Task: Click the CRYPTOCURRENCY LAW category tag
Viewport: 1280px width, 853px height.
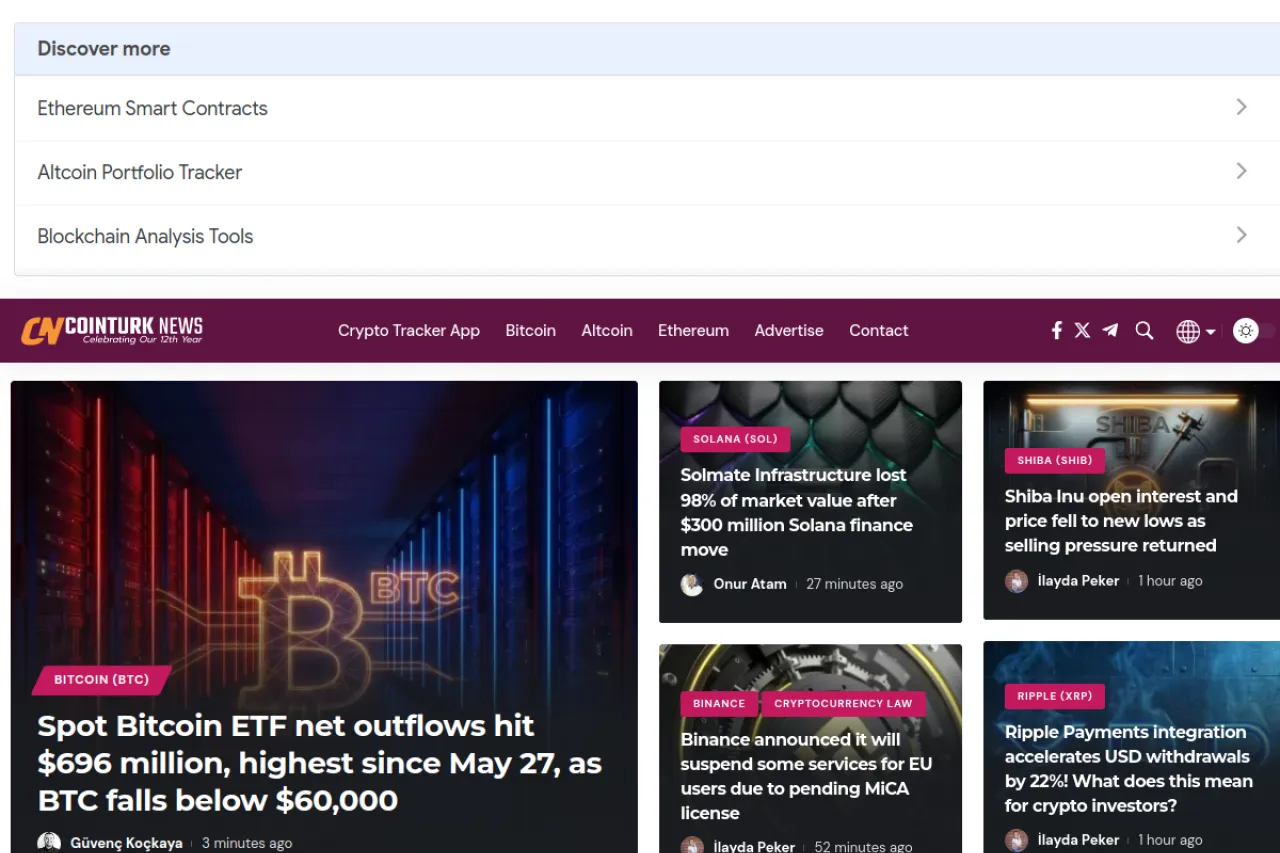Action: point(843,704)
